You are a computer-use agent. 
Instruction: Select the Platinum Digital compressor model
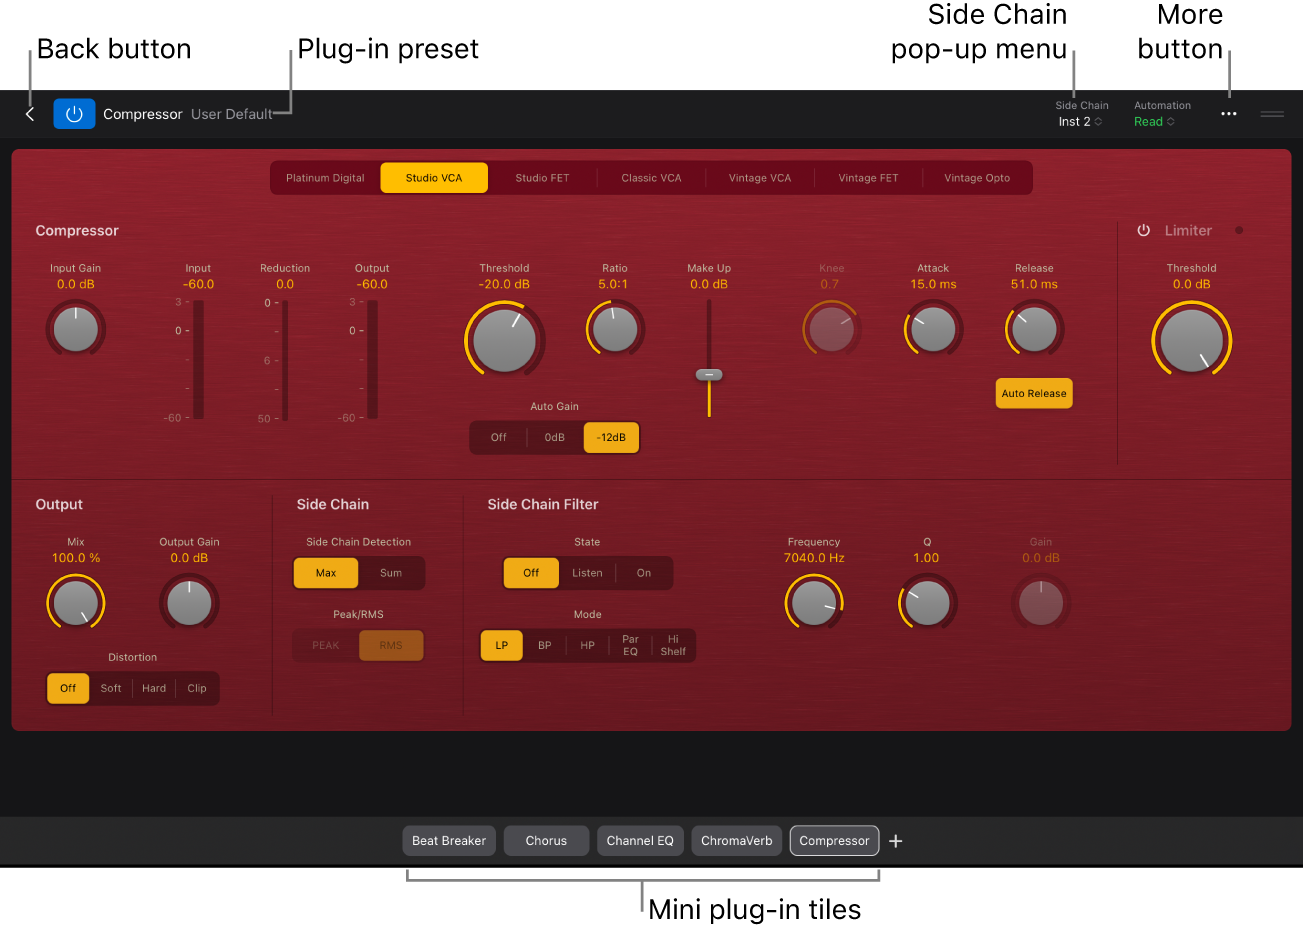[326, 178]
